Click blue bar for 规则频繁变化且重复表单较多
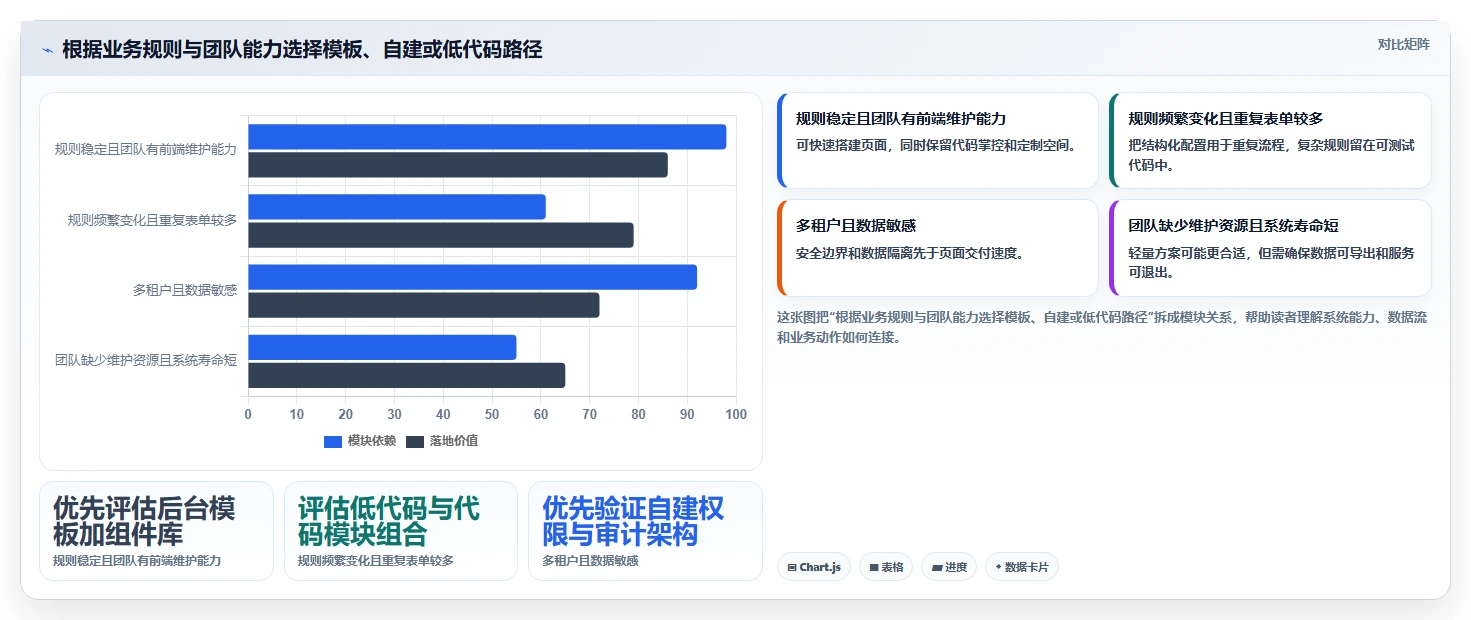 tap(397, 207)
